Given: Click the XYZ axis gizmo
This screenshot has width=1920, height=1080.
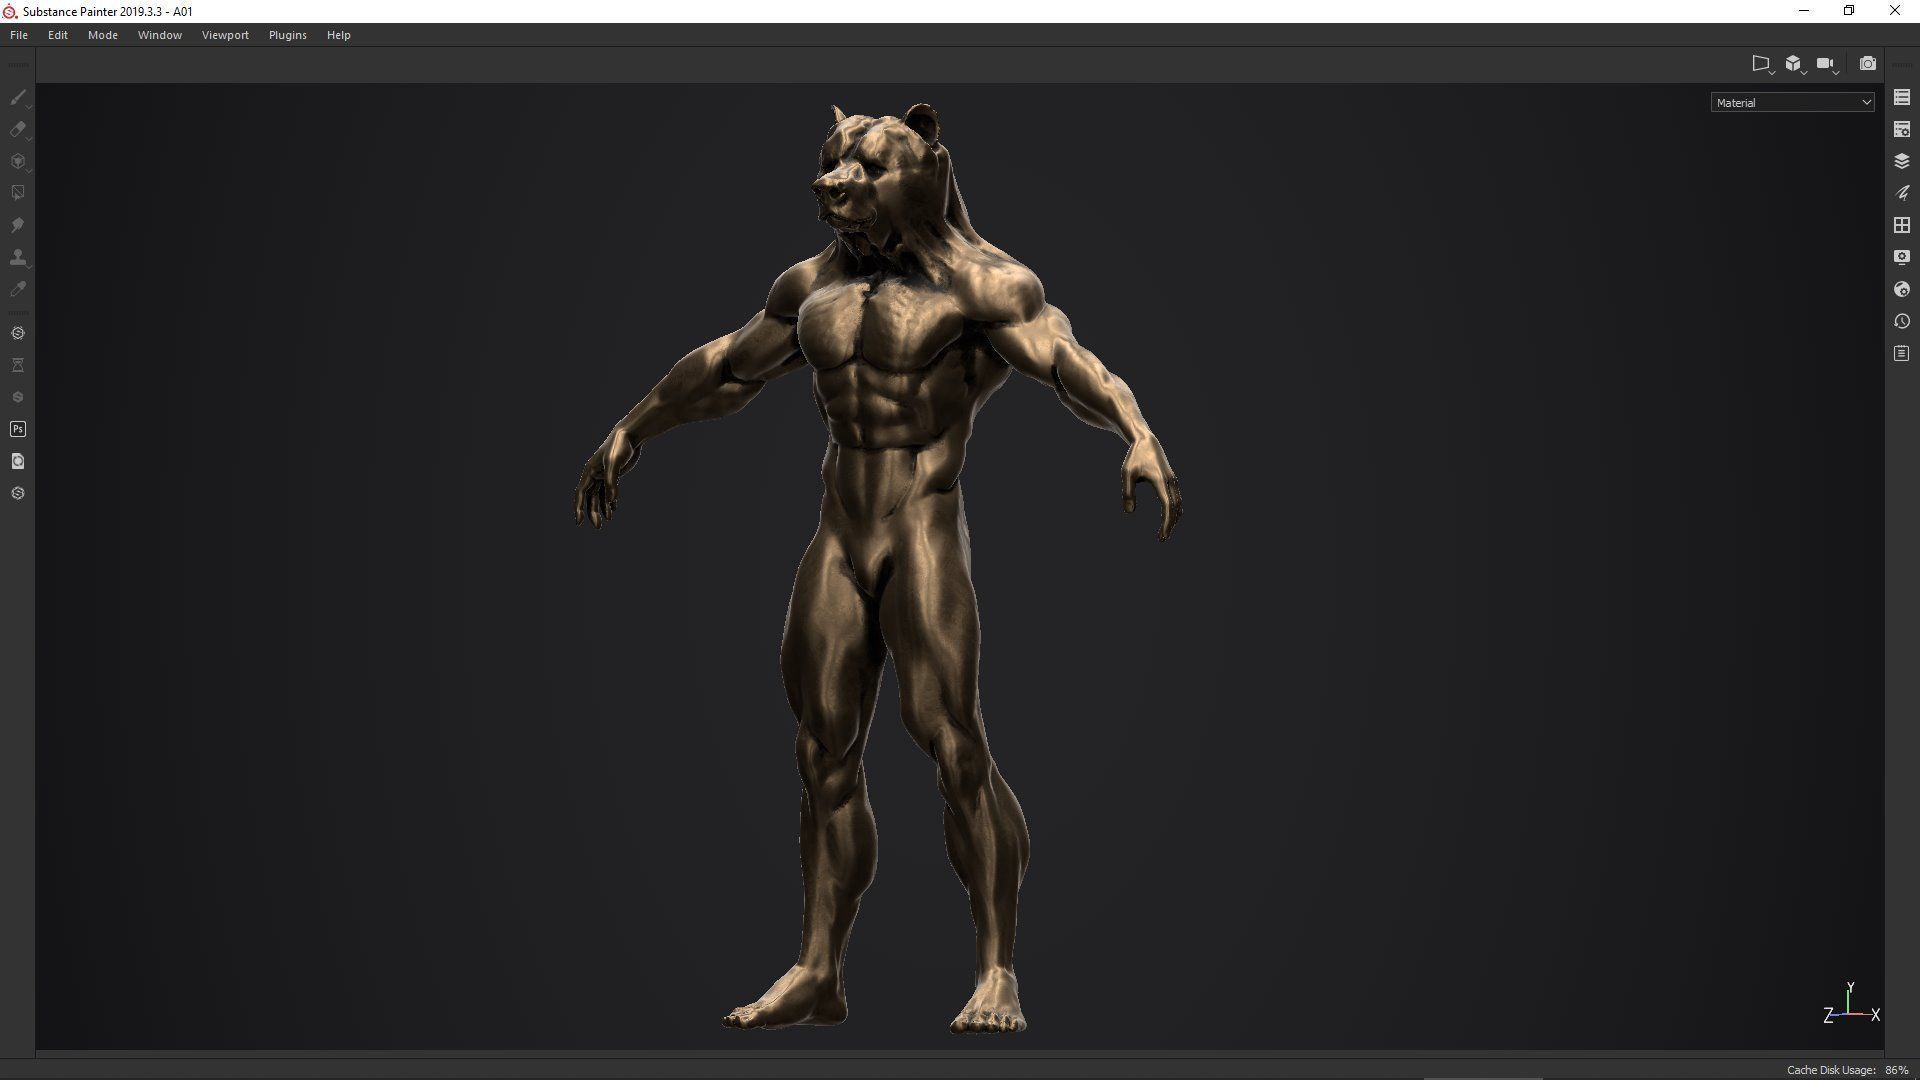Looking at the screenshot, I should (1851, 1003).
